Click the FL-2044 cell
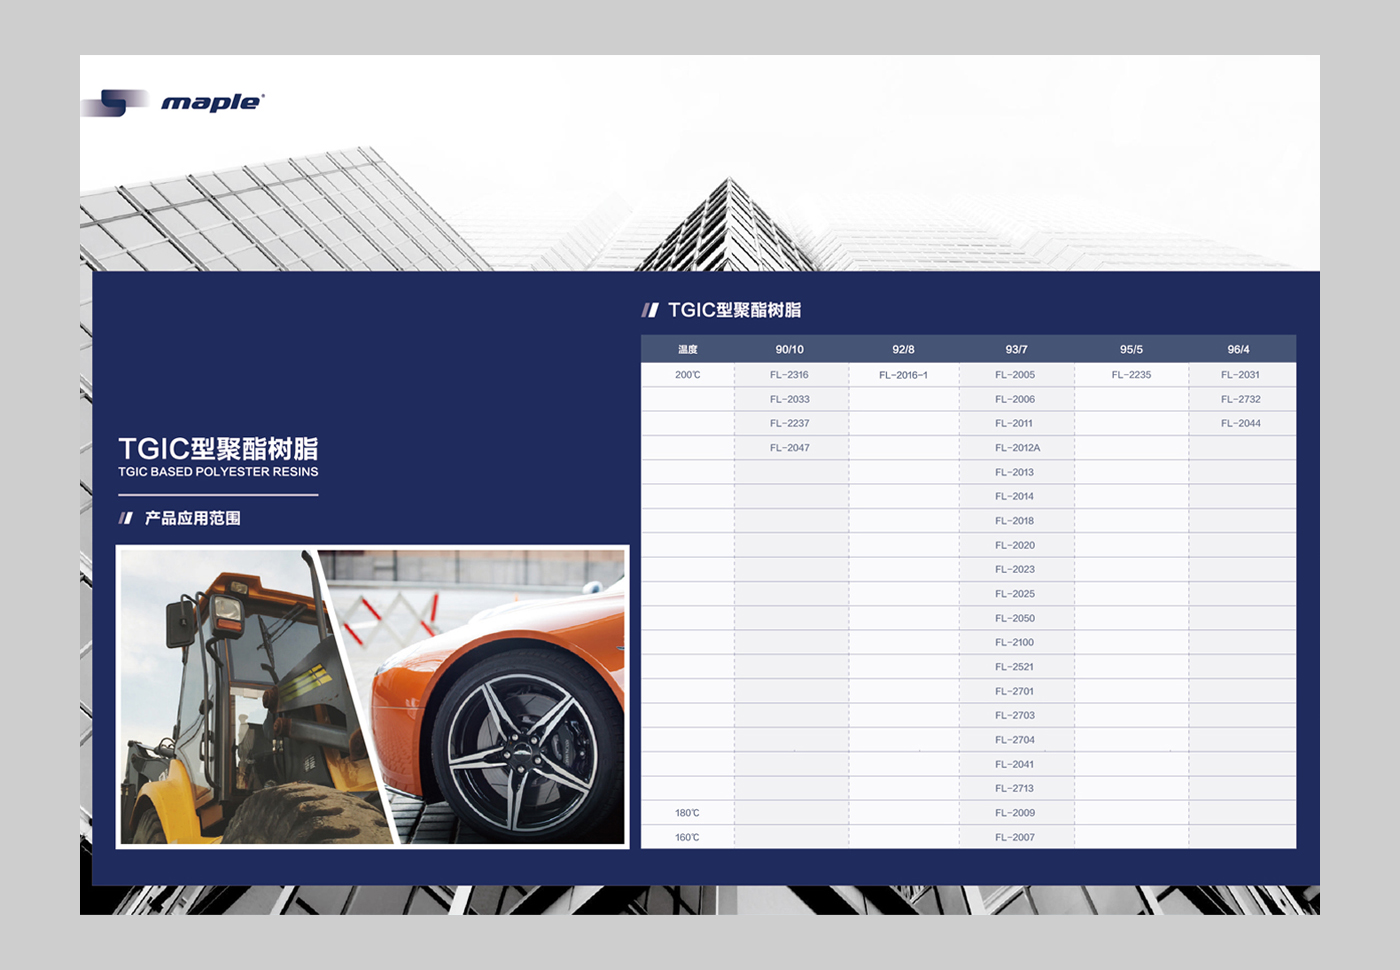Viewport: 1400px width, 970px height. [1240, 423]
